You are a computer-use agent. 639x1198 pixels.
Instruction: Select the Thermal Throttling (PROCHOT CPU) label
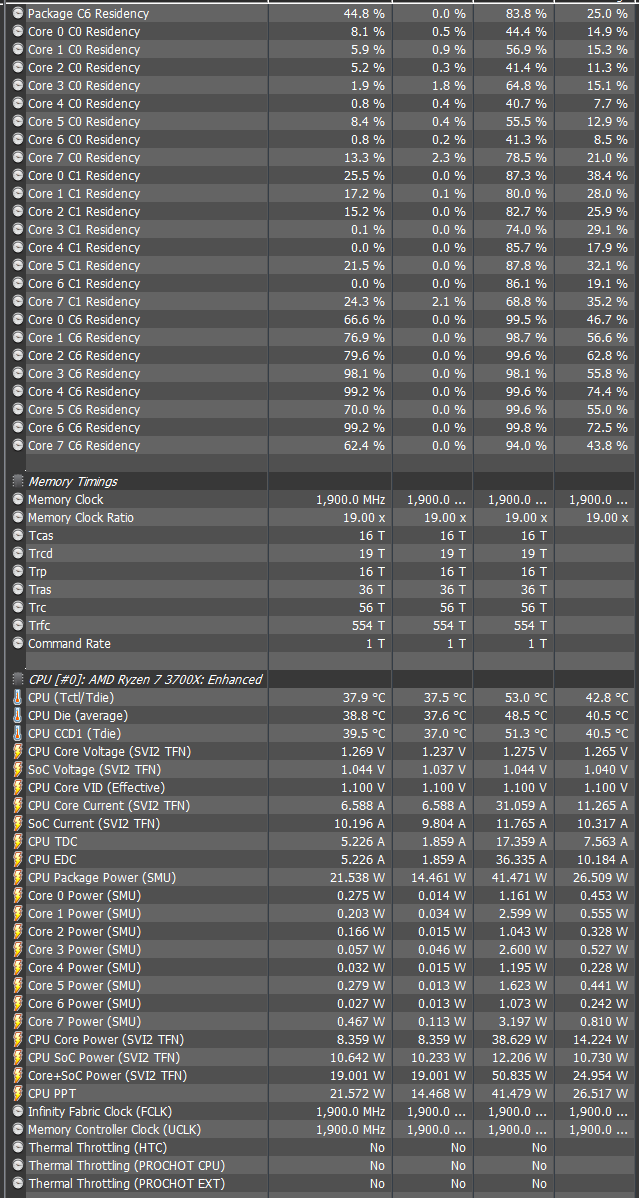[127, 1166]
